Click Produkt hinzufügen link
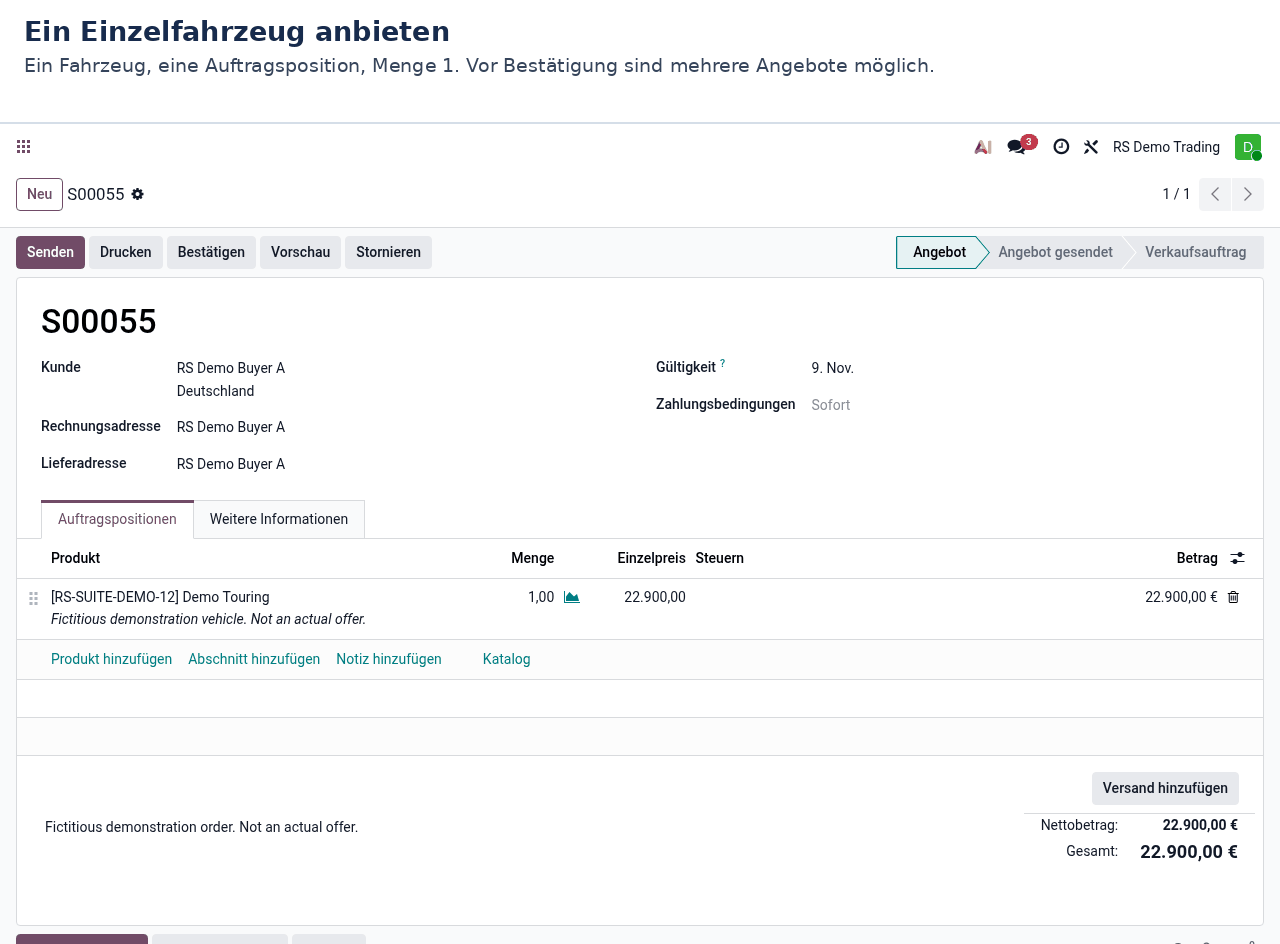1280x944 pixels. [111, 659]
